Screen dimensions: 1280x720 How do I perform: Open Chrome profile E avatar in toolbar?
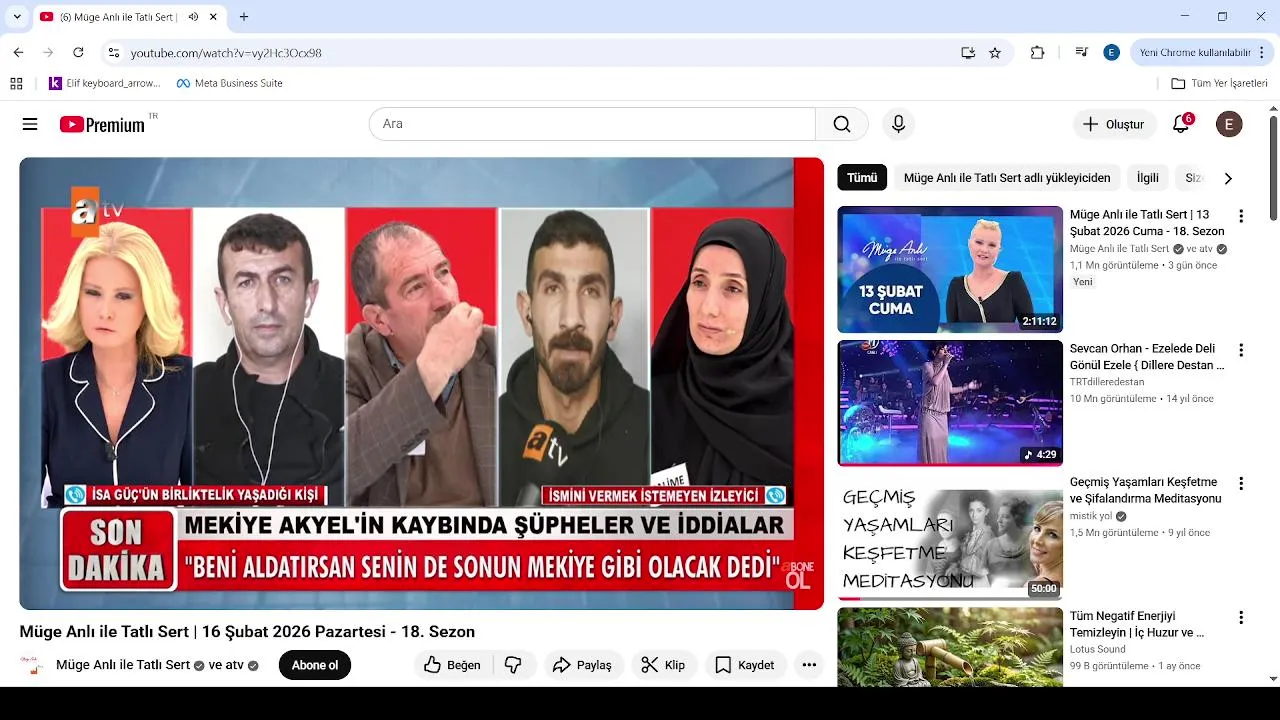point(1111,53)
